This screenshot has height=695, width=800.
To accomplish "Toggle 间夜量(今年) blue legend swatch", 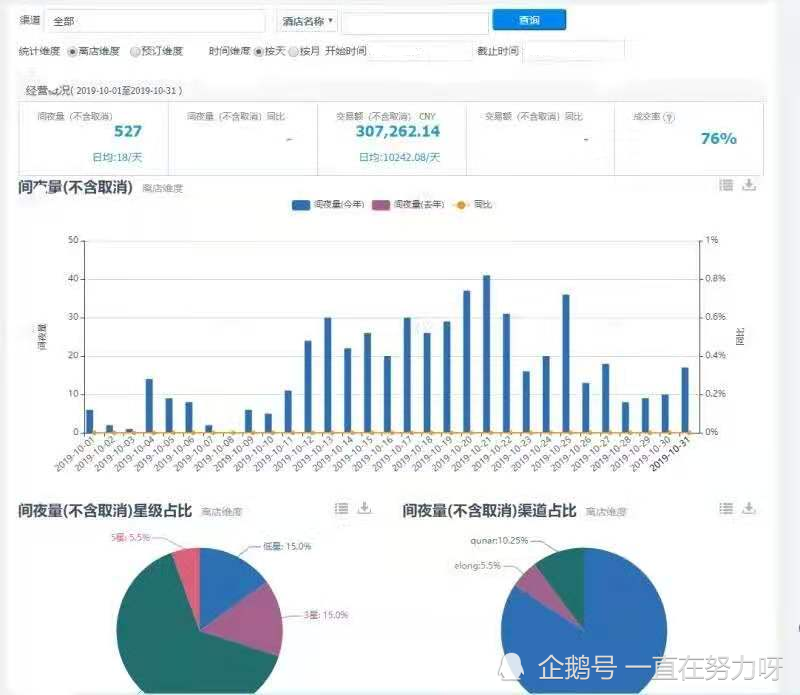I will pyautogui.click(x=301, y=205).
